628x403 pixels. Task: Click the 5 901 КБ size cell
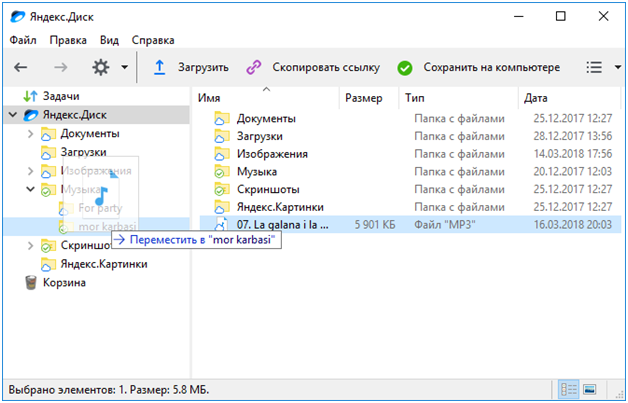(375, 225)
